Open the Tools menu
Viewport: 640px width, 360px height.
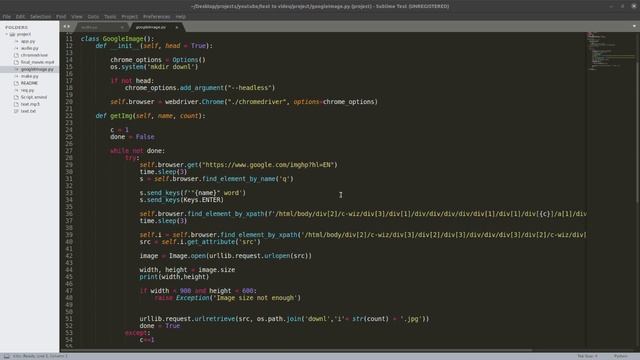tap(110, 17)
